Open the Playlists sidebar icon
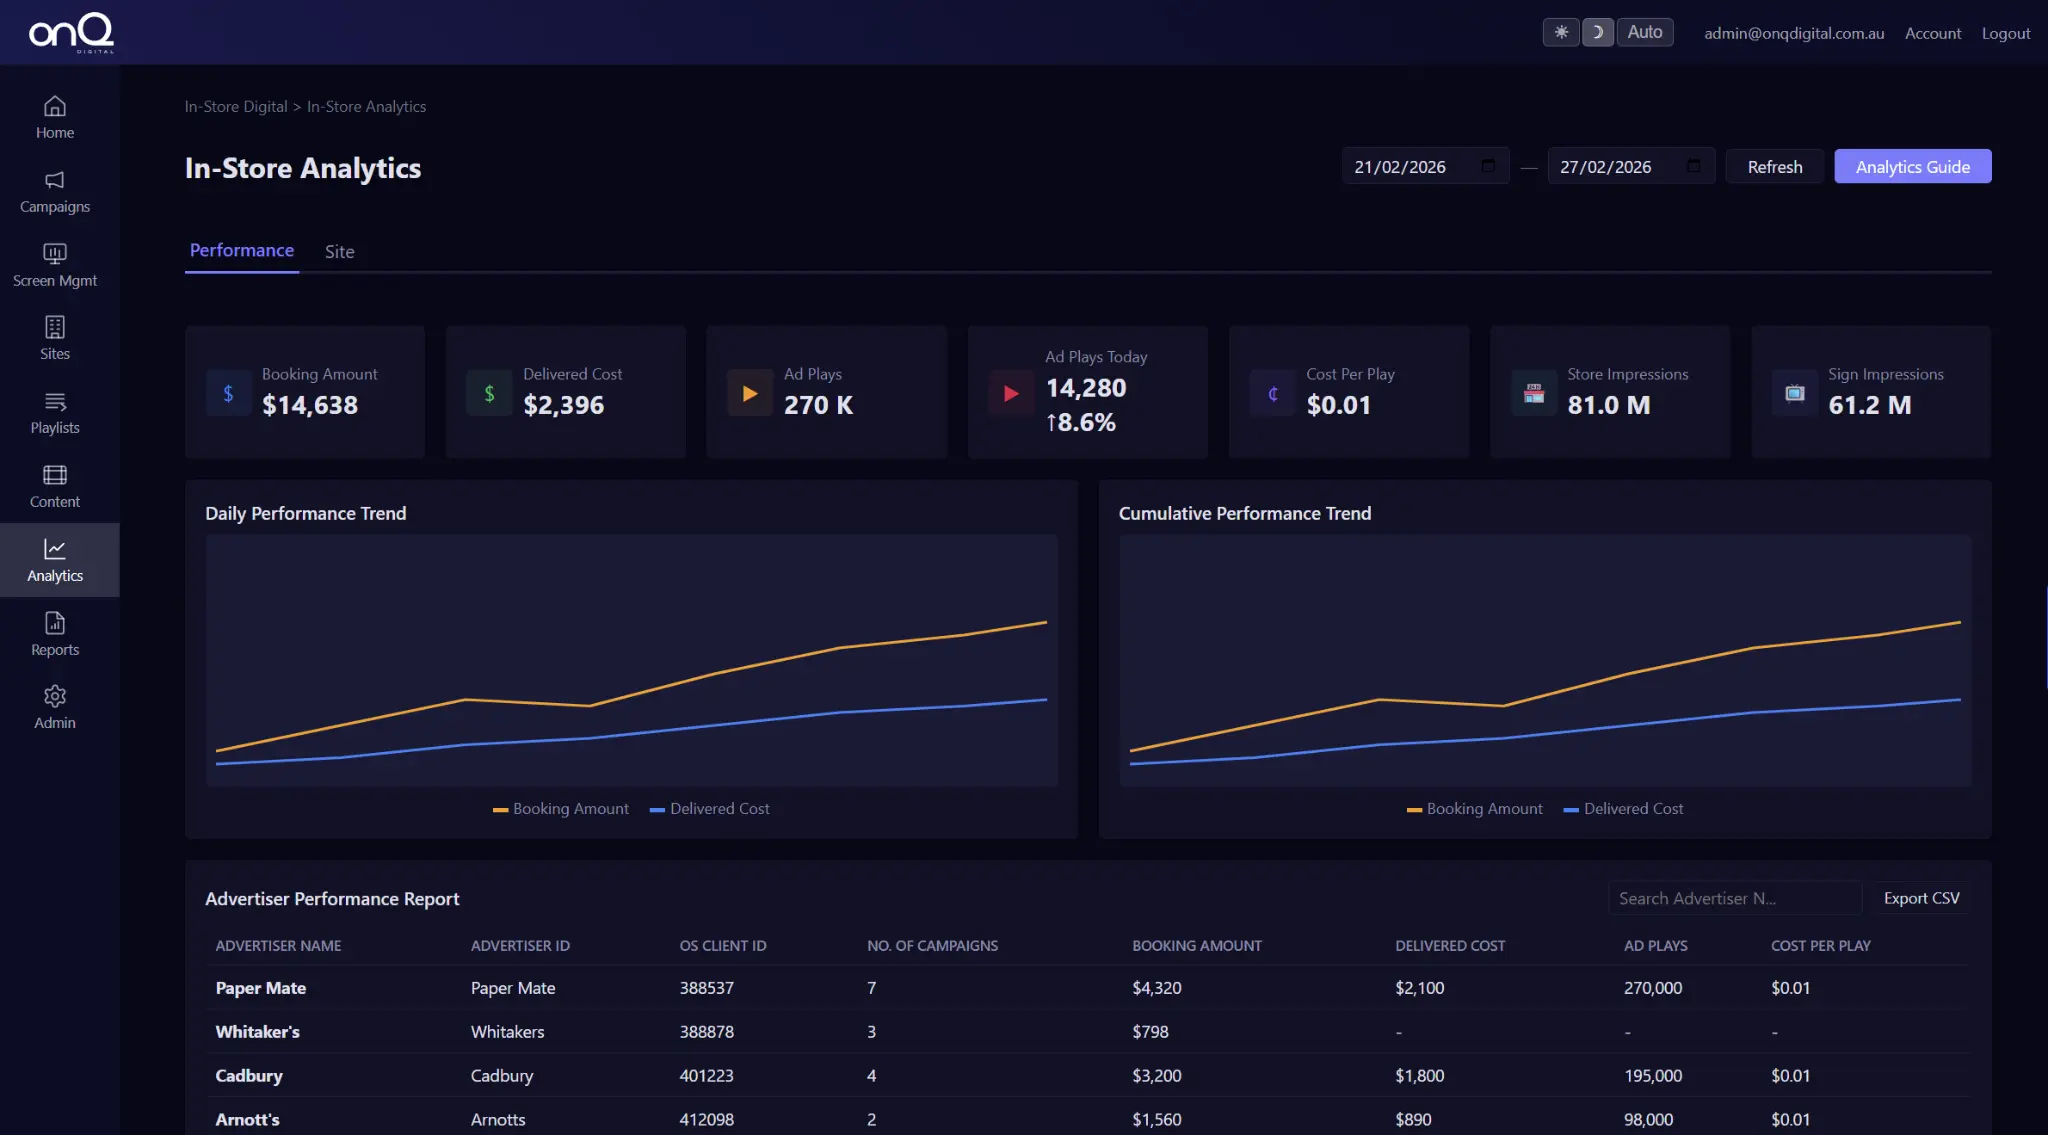The width and height of the screenshot is (2048, 1135). tap(55, 402)
